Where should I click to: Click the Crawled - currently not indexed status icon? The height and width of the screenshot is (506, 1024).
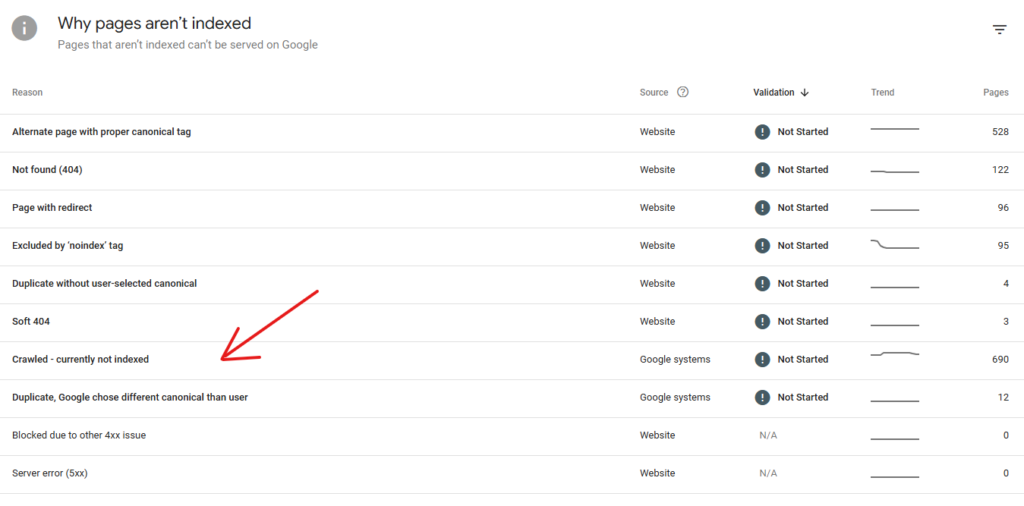[762, 360]
